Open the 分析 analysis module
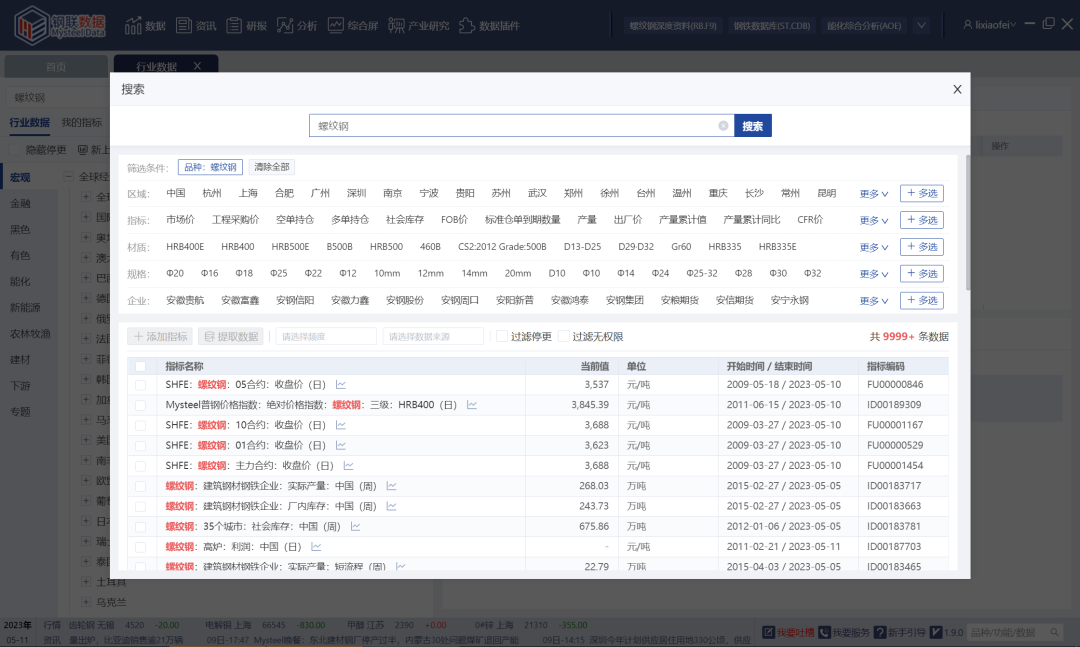1080x647 pixels. pos(297,25)
